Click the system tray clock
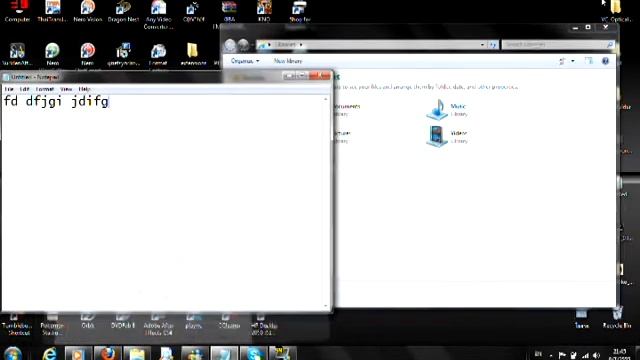640x360 pixels. tap(619, 354)
